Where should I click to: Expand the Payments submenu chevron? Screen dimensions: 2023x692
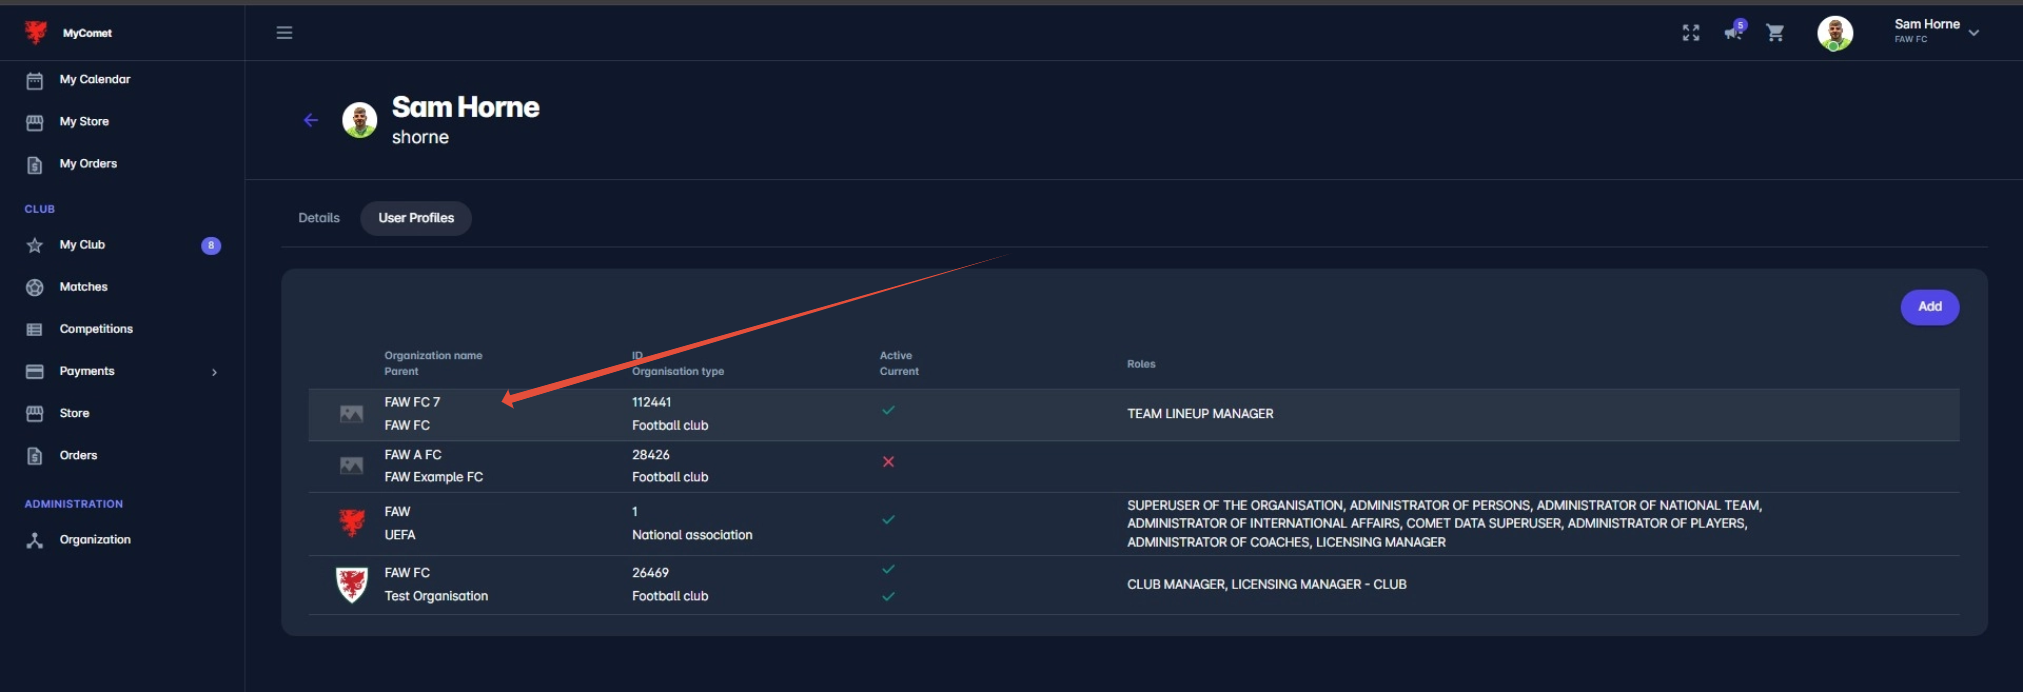click(214, 372)
